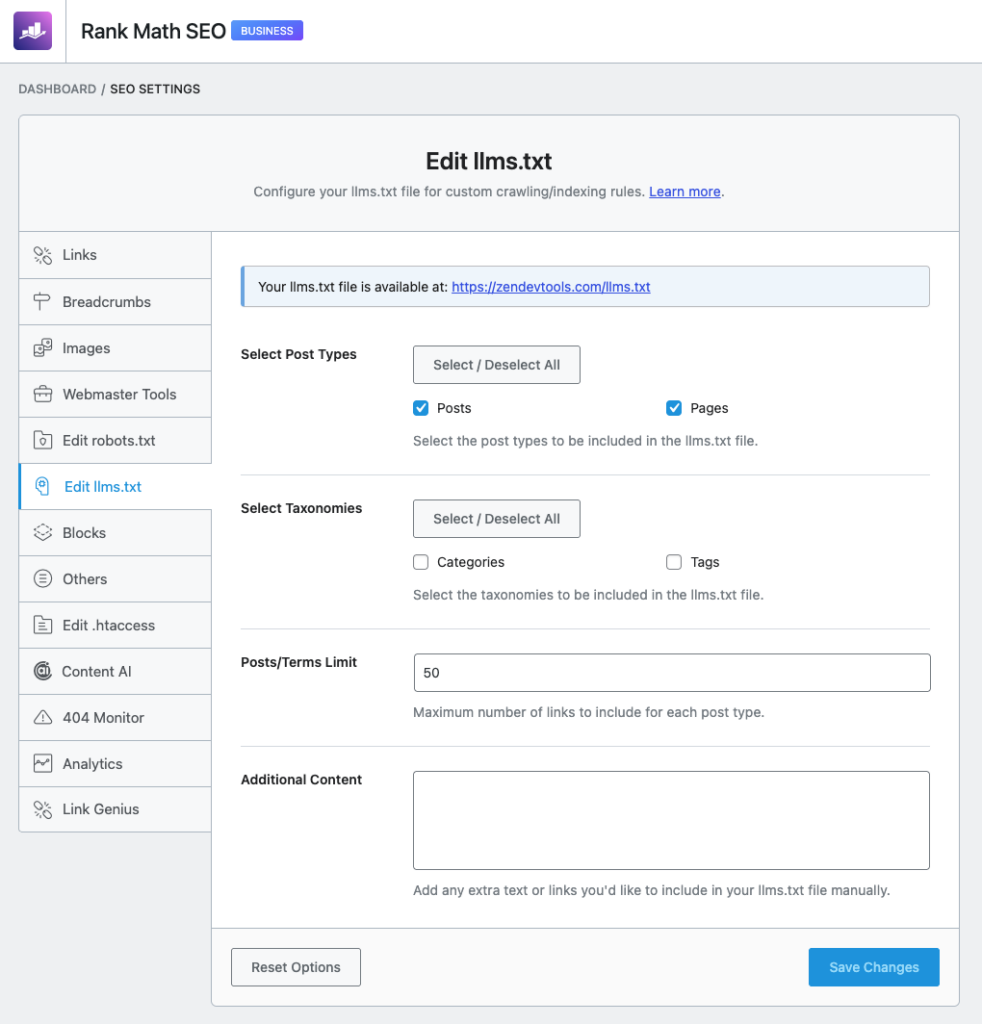982x1024 pixels.
Task: Click the 404 Monitor warning icon
Action: pos(42,718)
